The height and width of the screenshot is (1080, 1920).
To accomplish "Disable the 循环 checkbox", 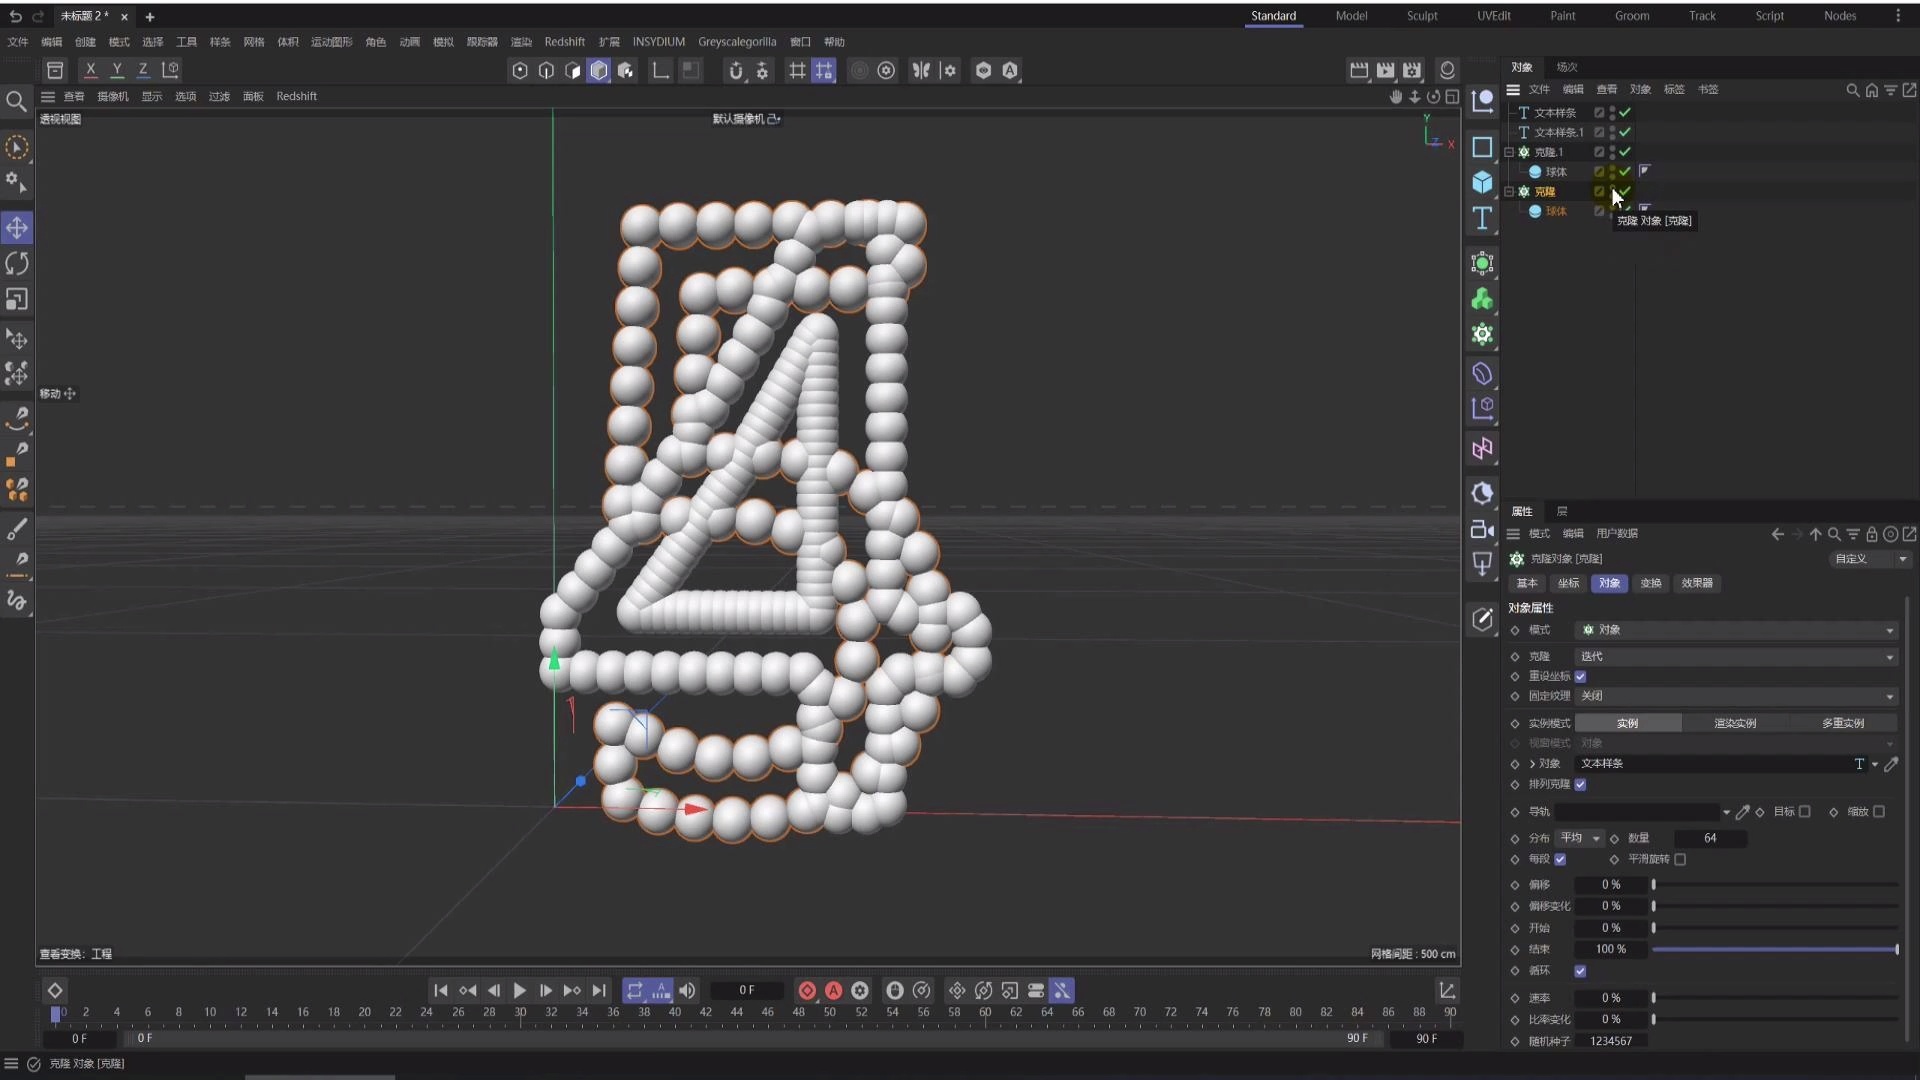I will (x=1581, y=971).
